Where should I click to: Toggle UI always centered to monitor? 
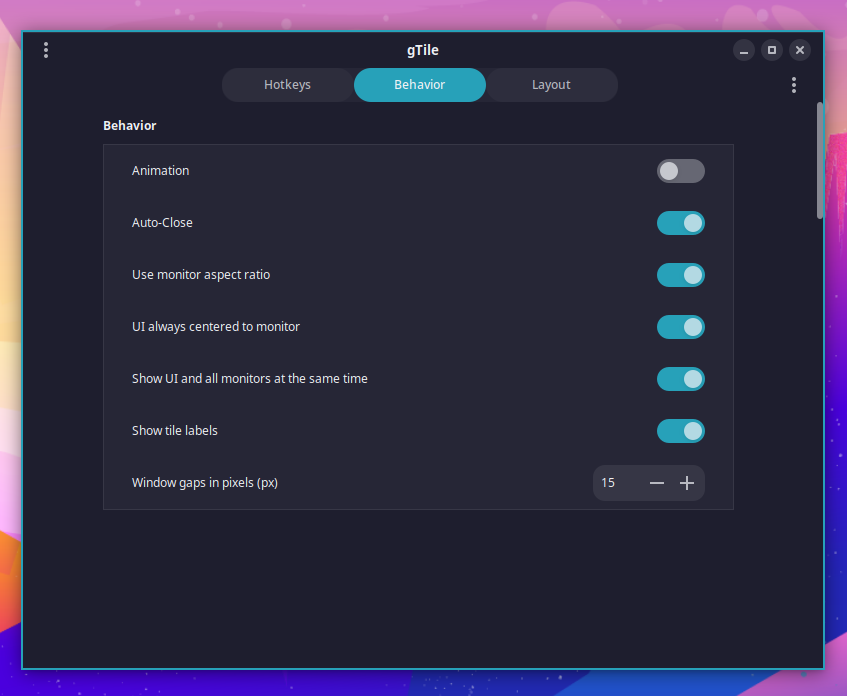coord(681,327)
